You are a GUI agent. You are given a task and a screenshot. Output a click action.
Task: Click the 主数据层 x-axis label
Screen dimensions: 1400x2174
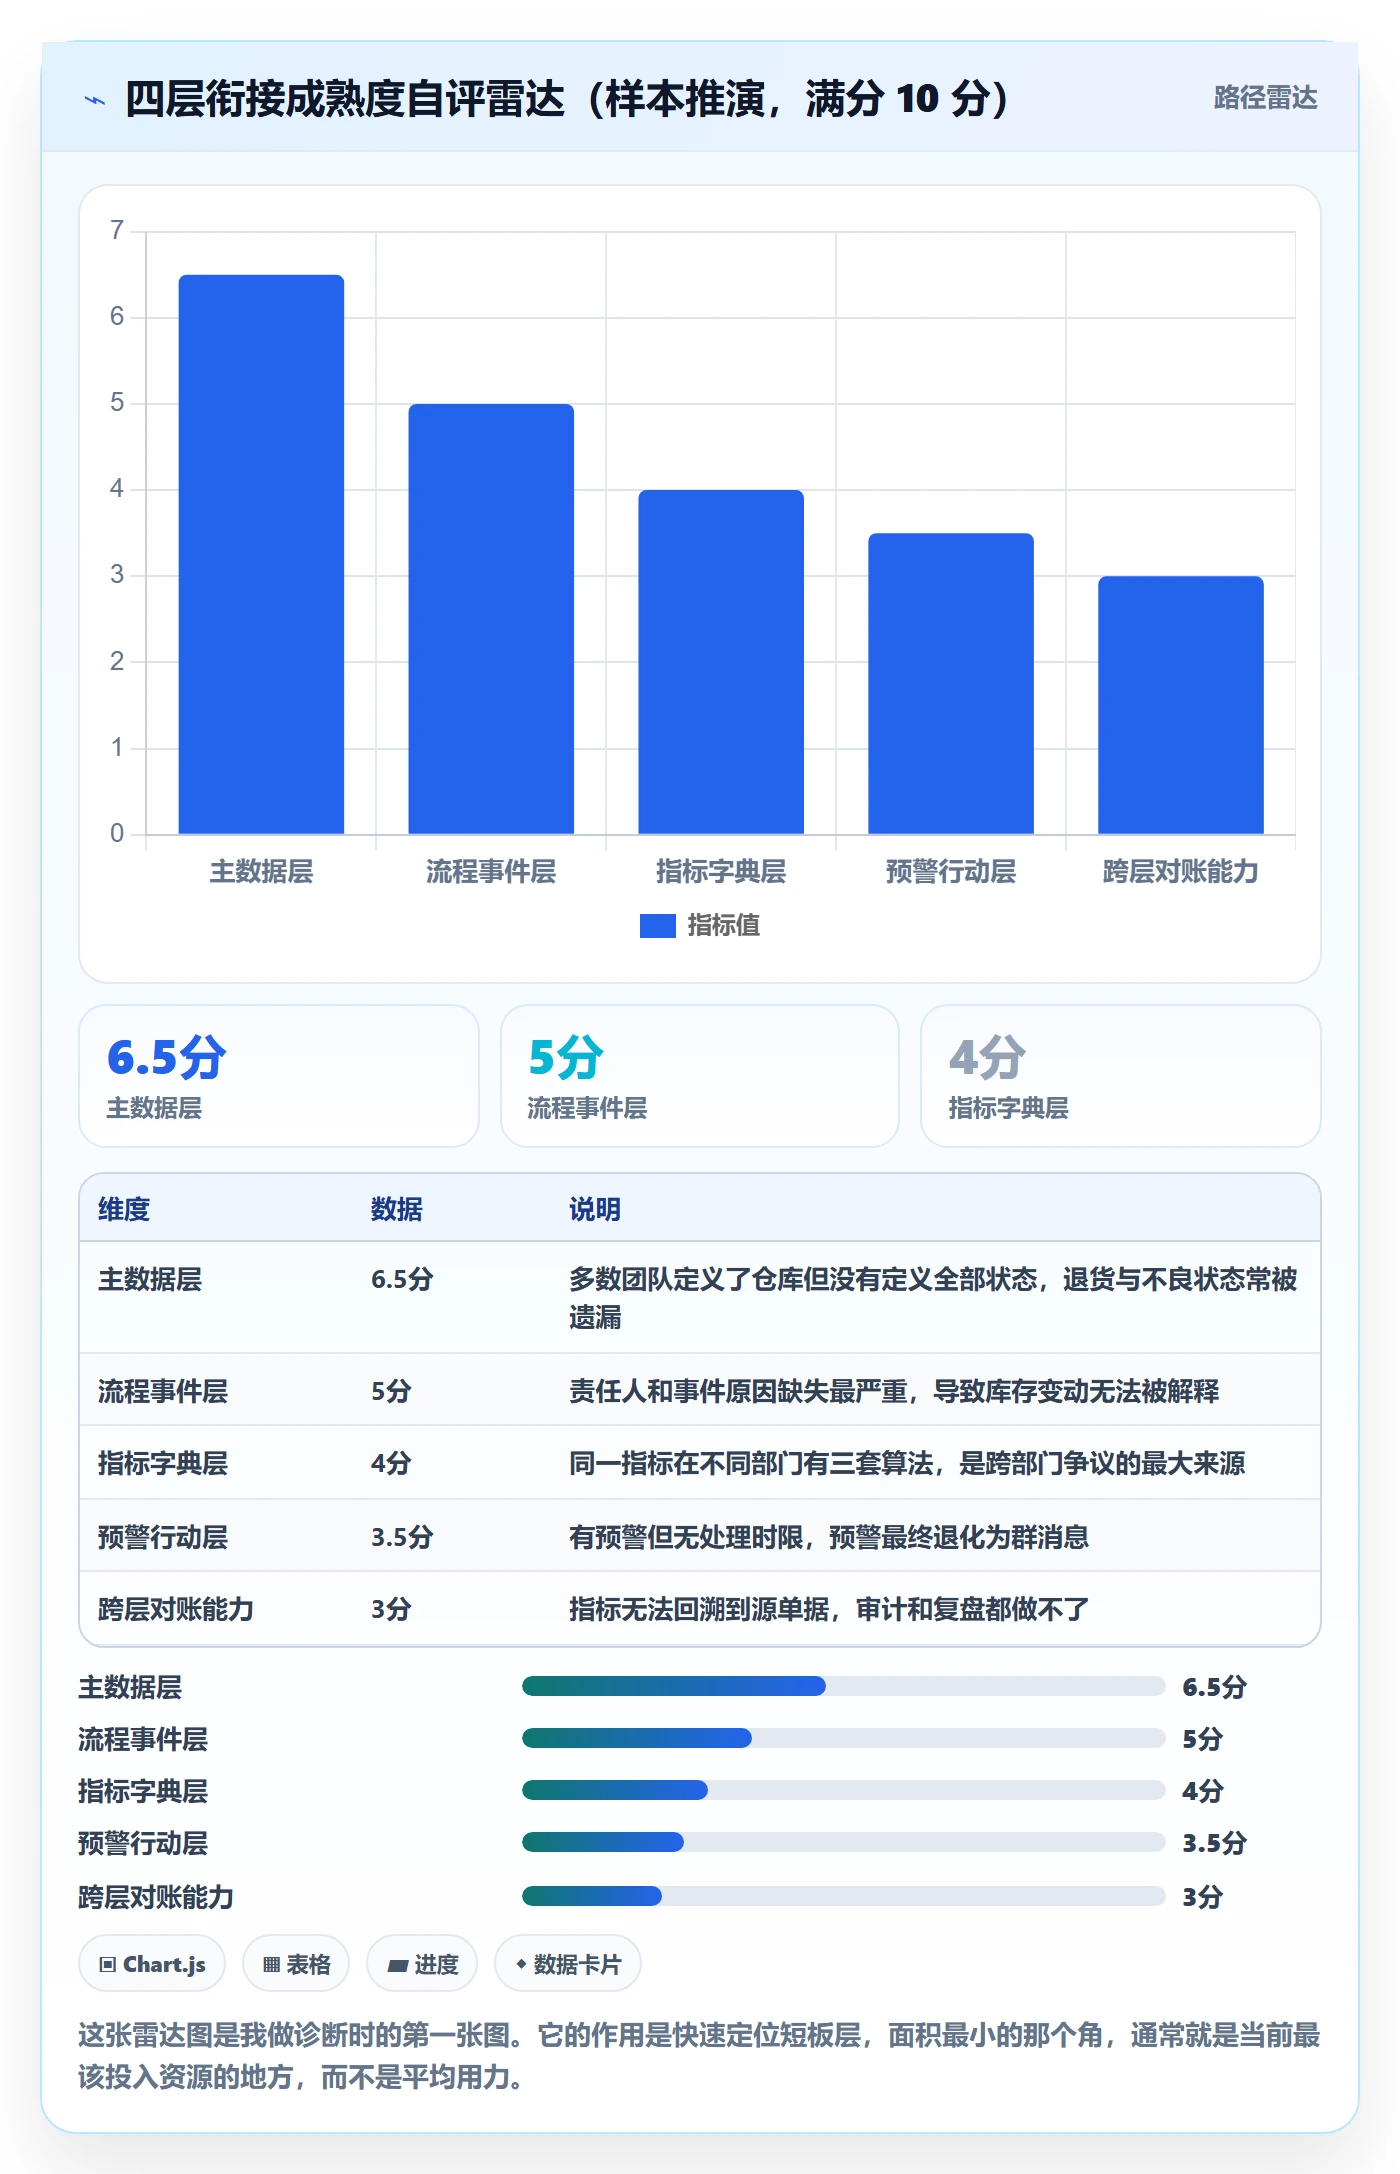tap(261, 872)
